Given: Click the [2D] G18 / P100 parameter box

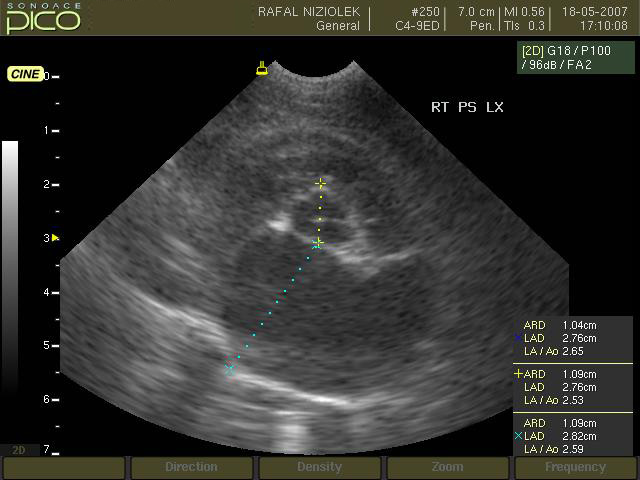Looking at the screenshot, I should click(x=576, y=58).
